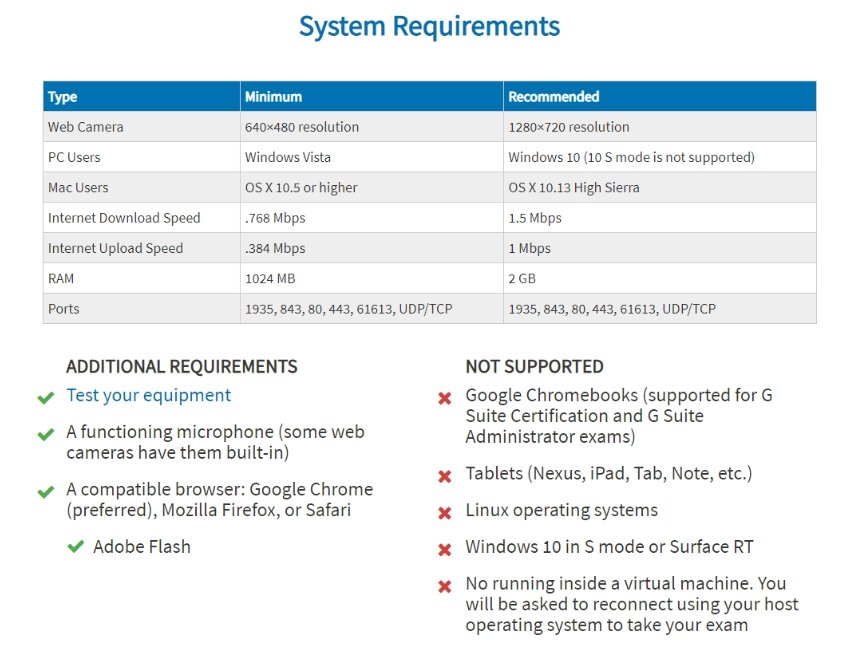Click the Type column header
This screenshot has height=645, width=849.
point(63,97)
